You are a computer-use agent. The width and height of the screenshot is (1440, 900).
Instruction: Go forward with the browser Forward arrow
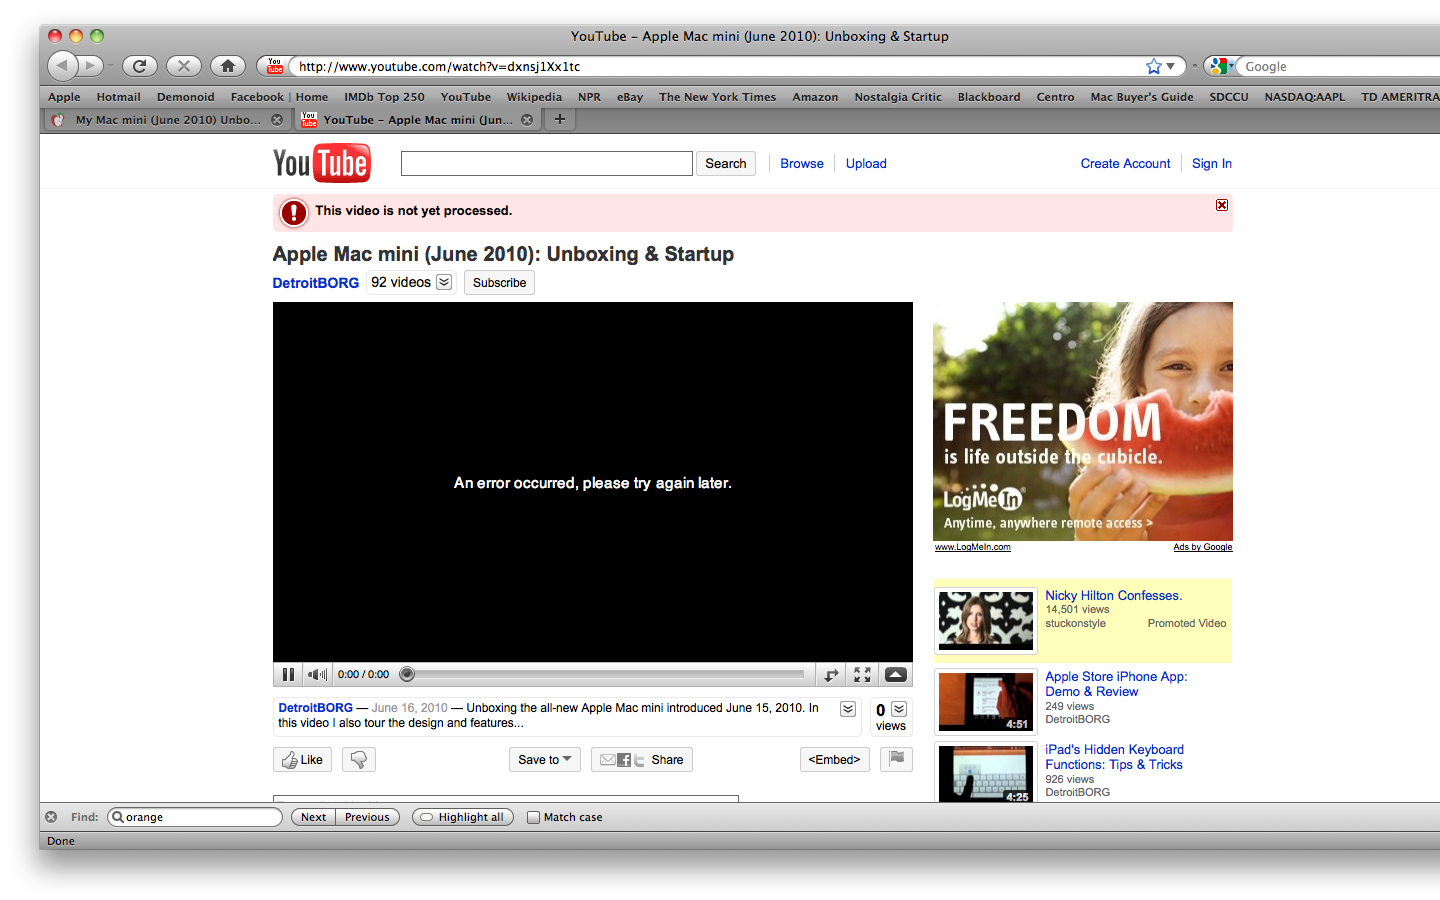click(90, 66)
